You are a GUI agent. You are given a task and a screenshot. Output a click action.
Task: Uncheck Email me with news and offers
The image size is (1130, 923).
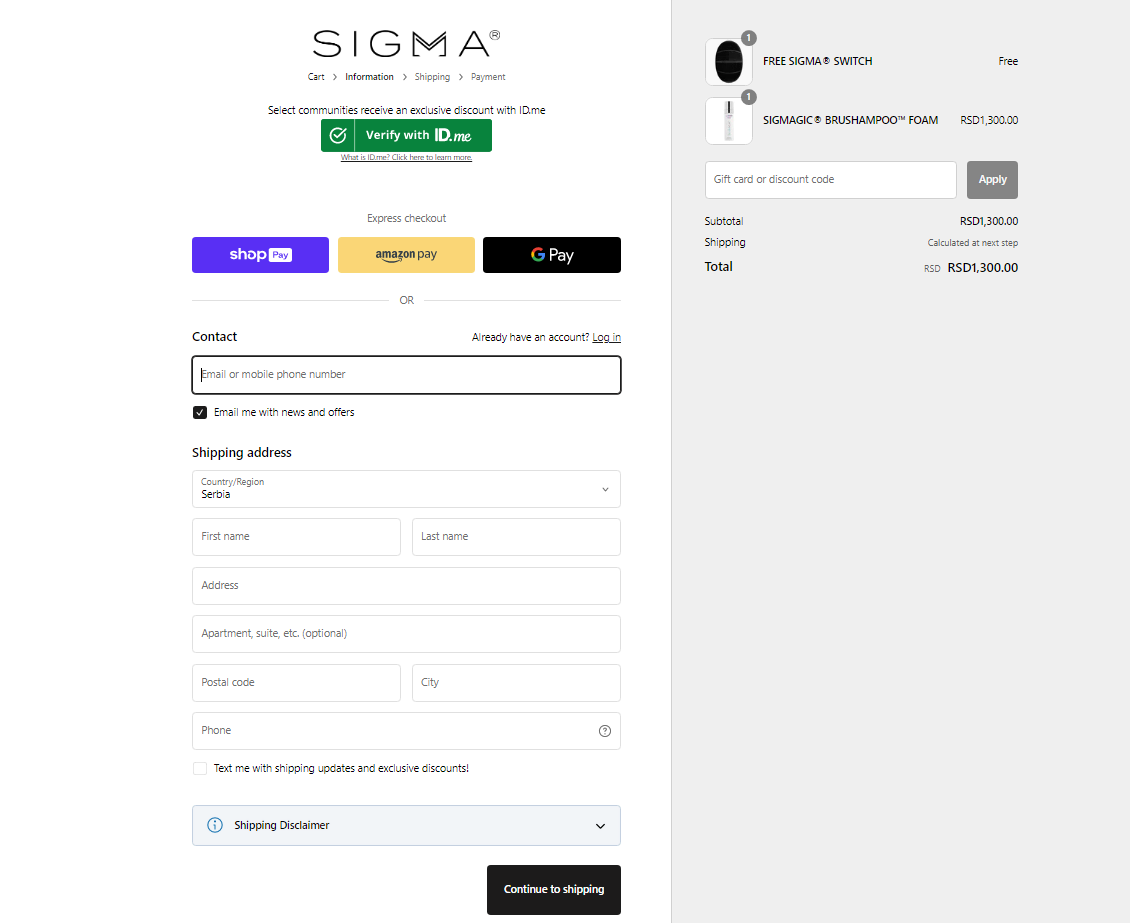[x=200, y=412]
